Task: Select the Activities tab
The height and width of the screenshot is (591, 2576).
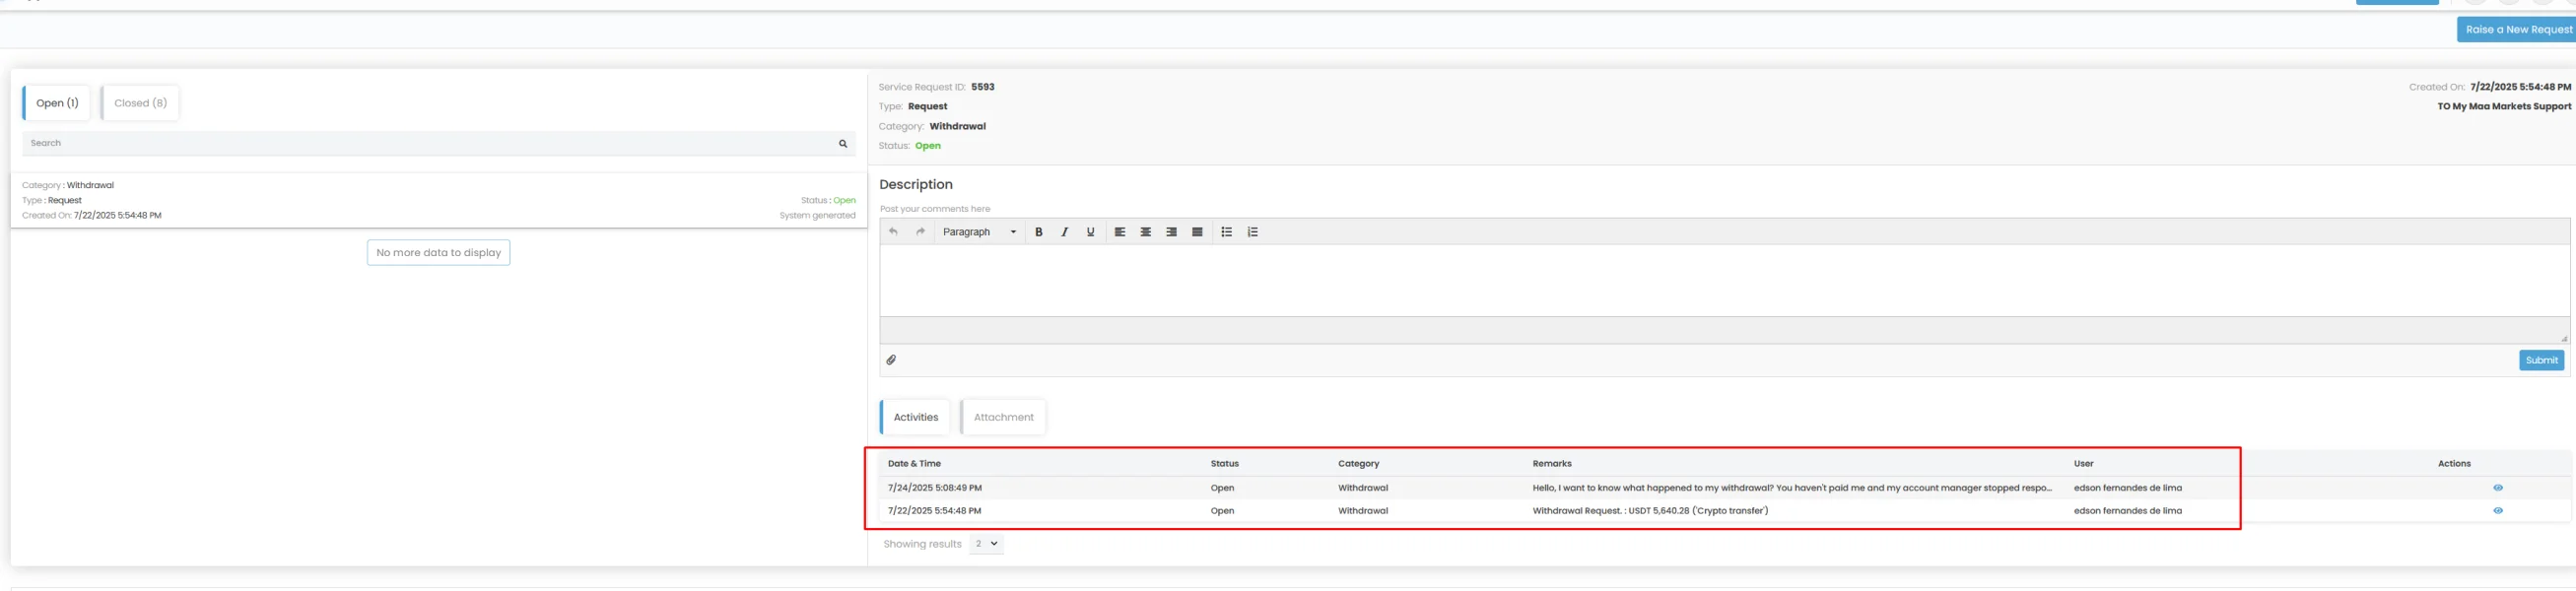Action: 915,418
